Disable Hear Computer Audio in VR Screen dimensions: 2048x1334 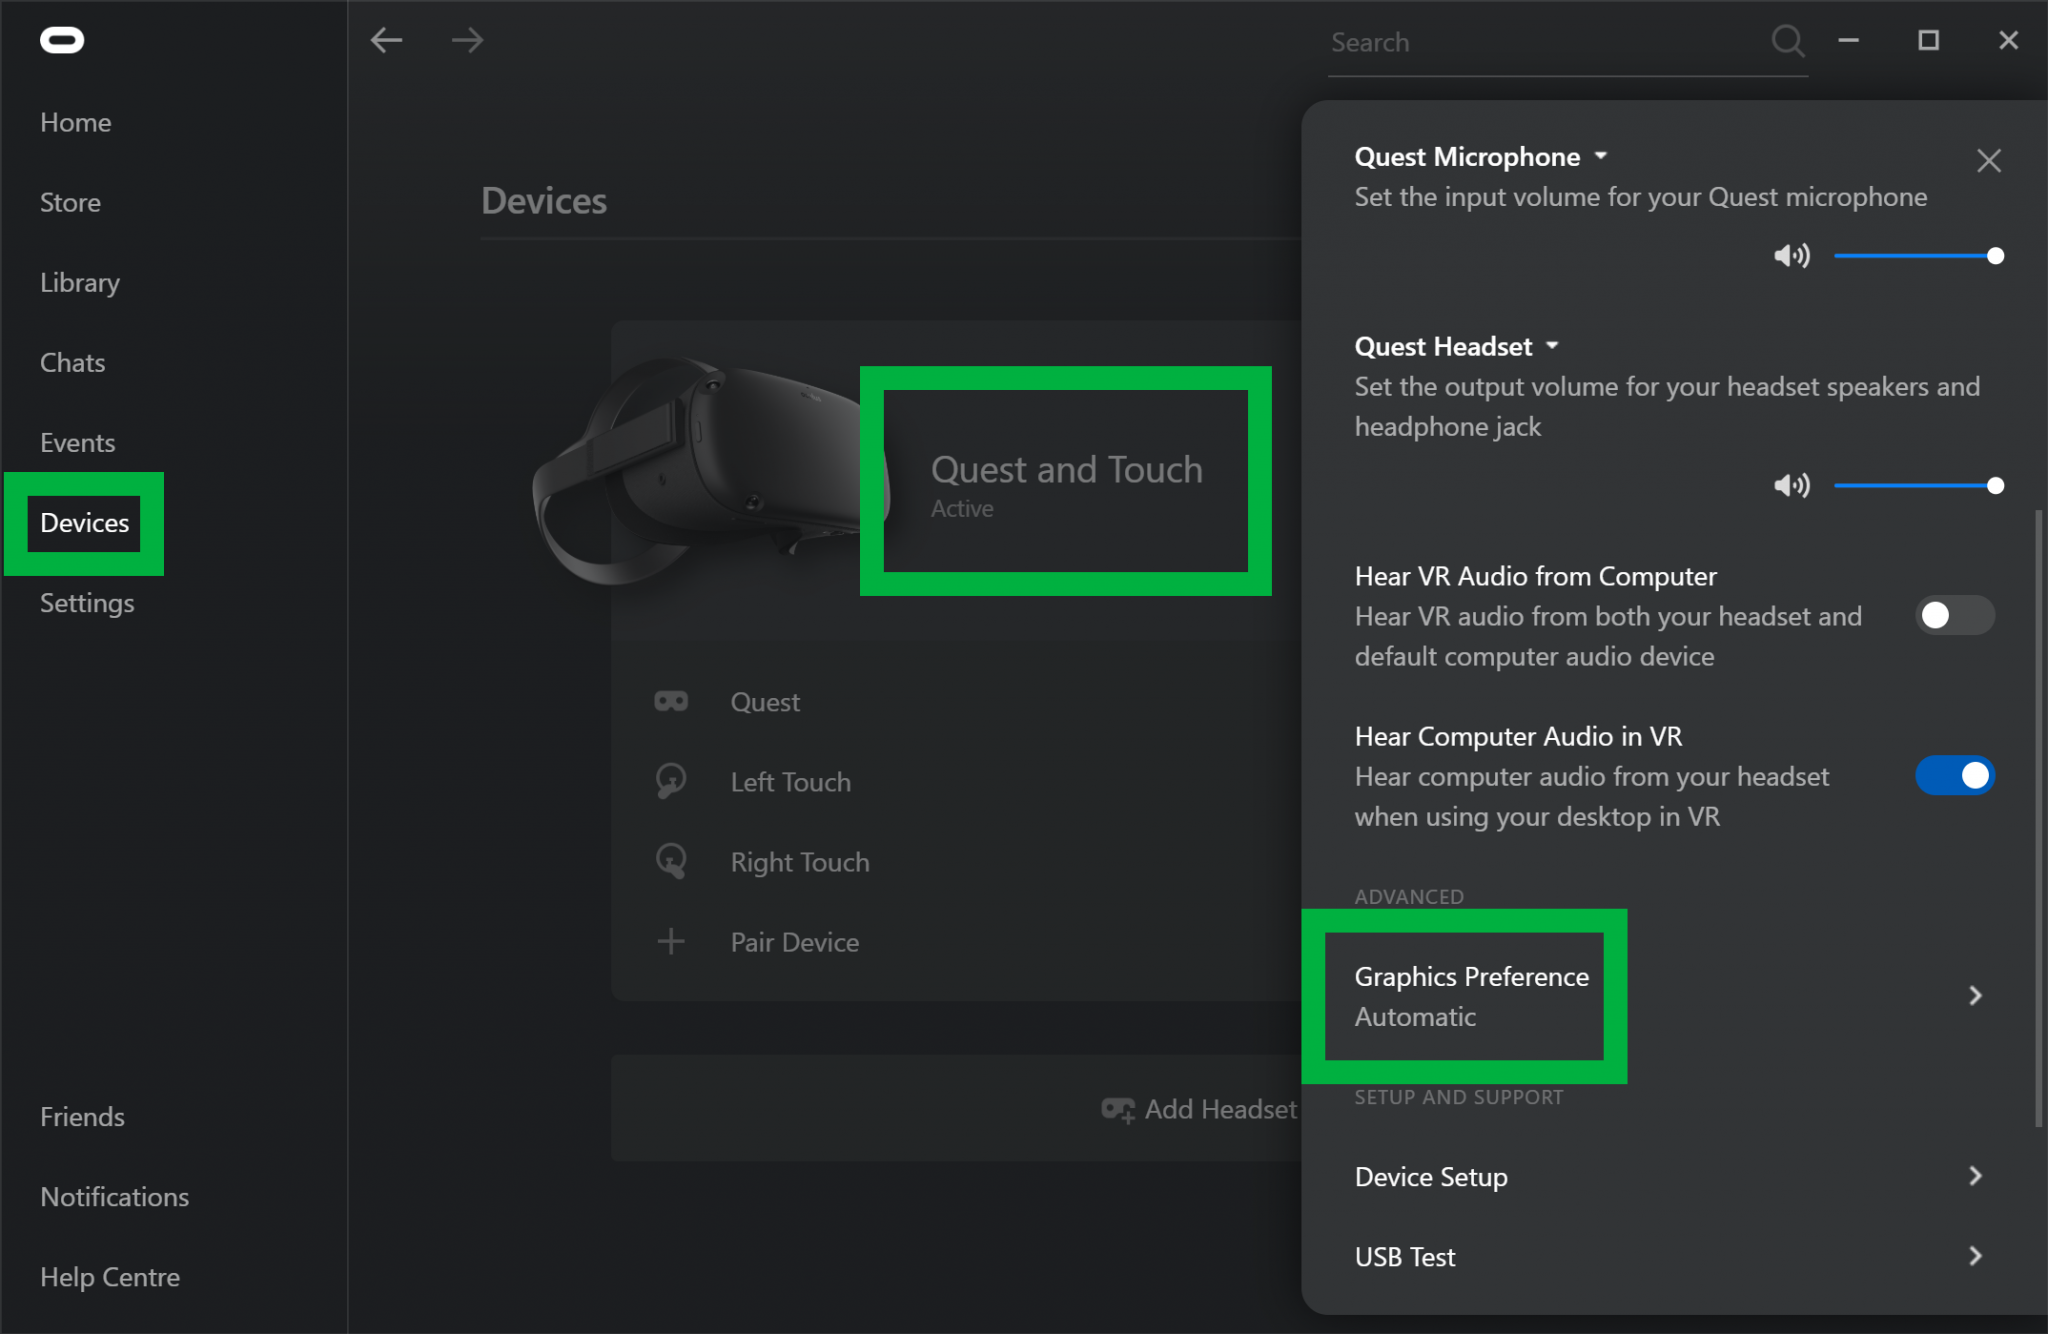pos(1954,775)
